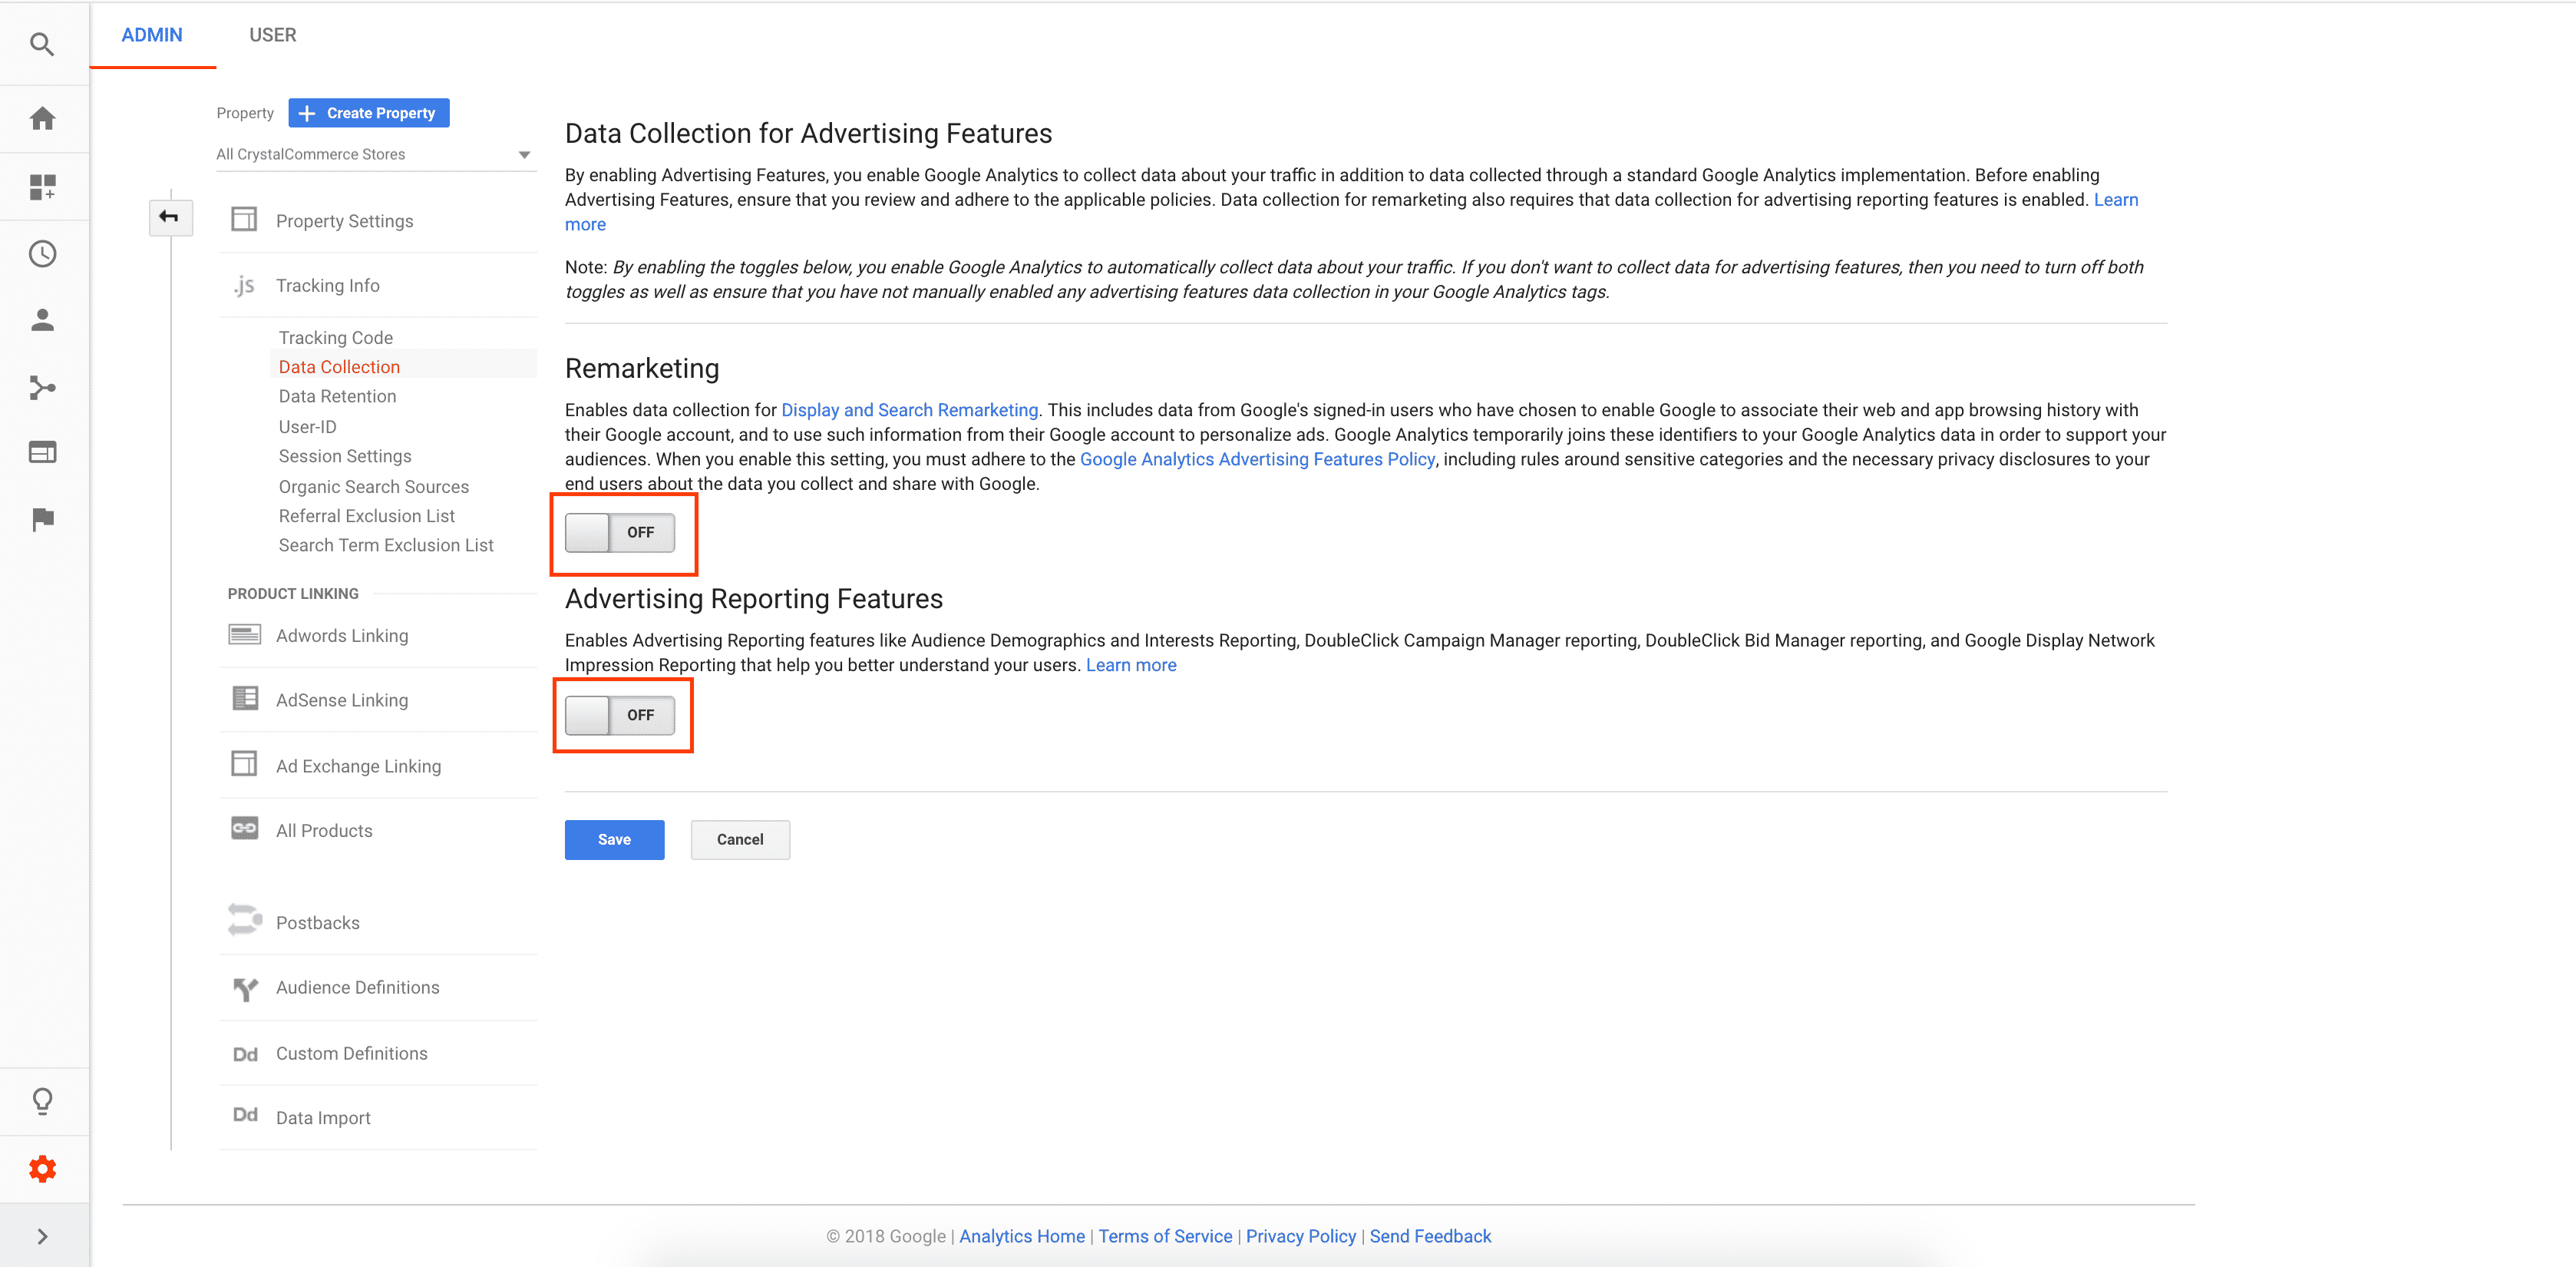Image resolution: width=2576 pixels, height=1267 pixels.
Task: Open Privacy Policy footer link
Action: (1300, 1236)
